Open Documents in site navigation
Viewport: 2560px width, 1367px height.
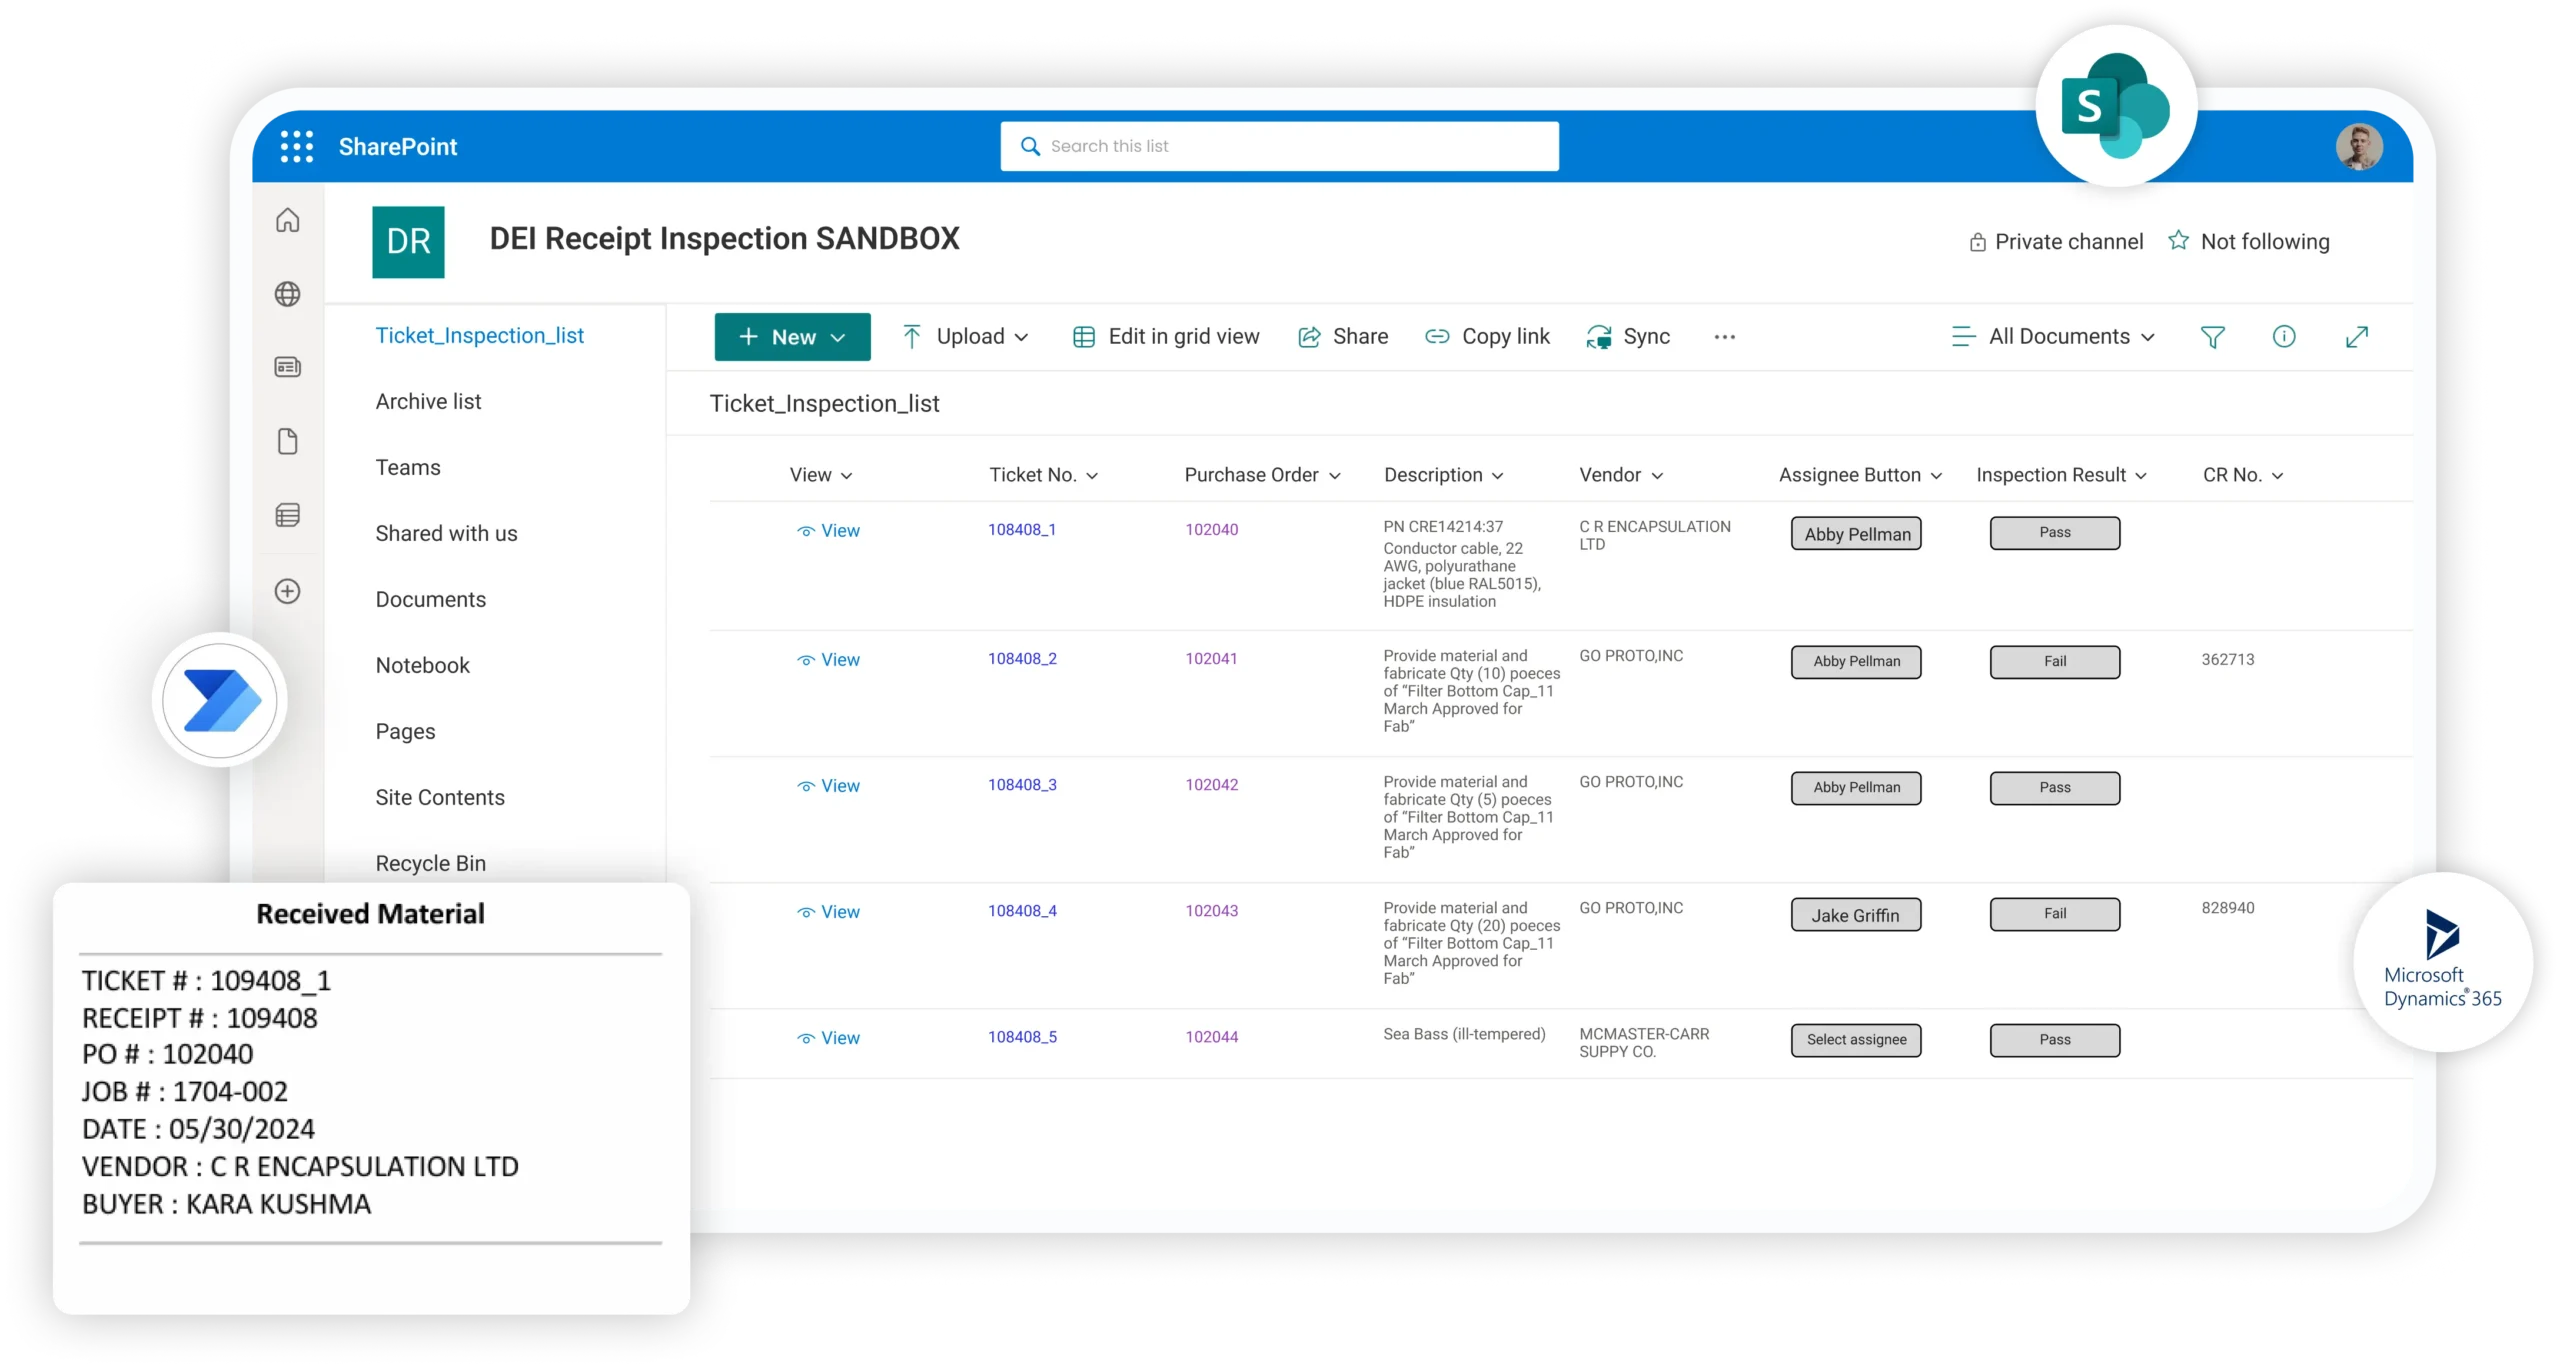click(430, 600)
